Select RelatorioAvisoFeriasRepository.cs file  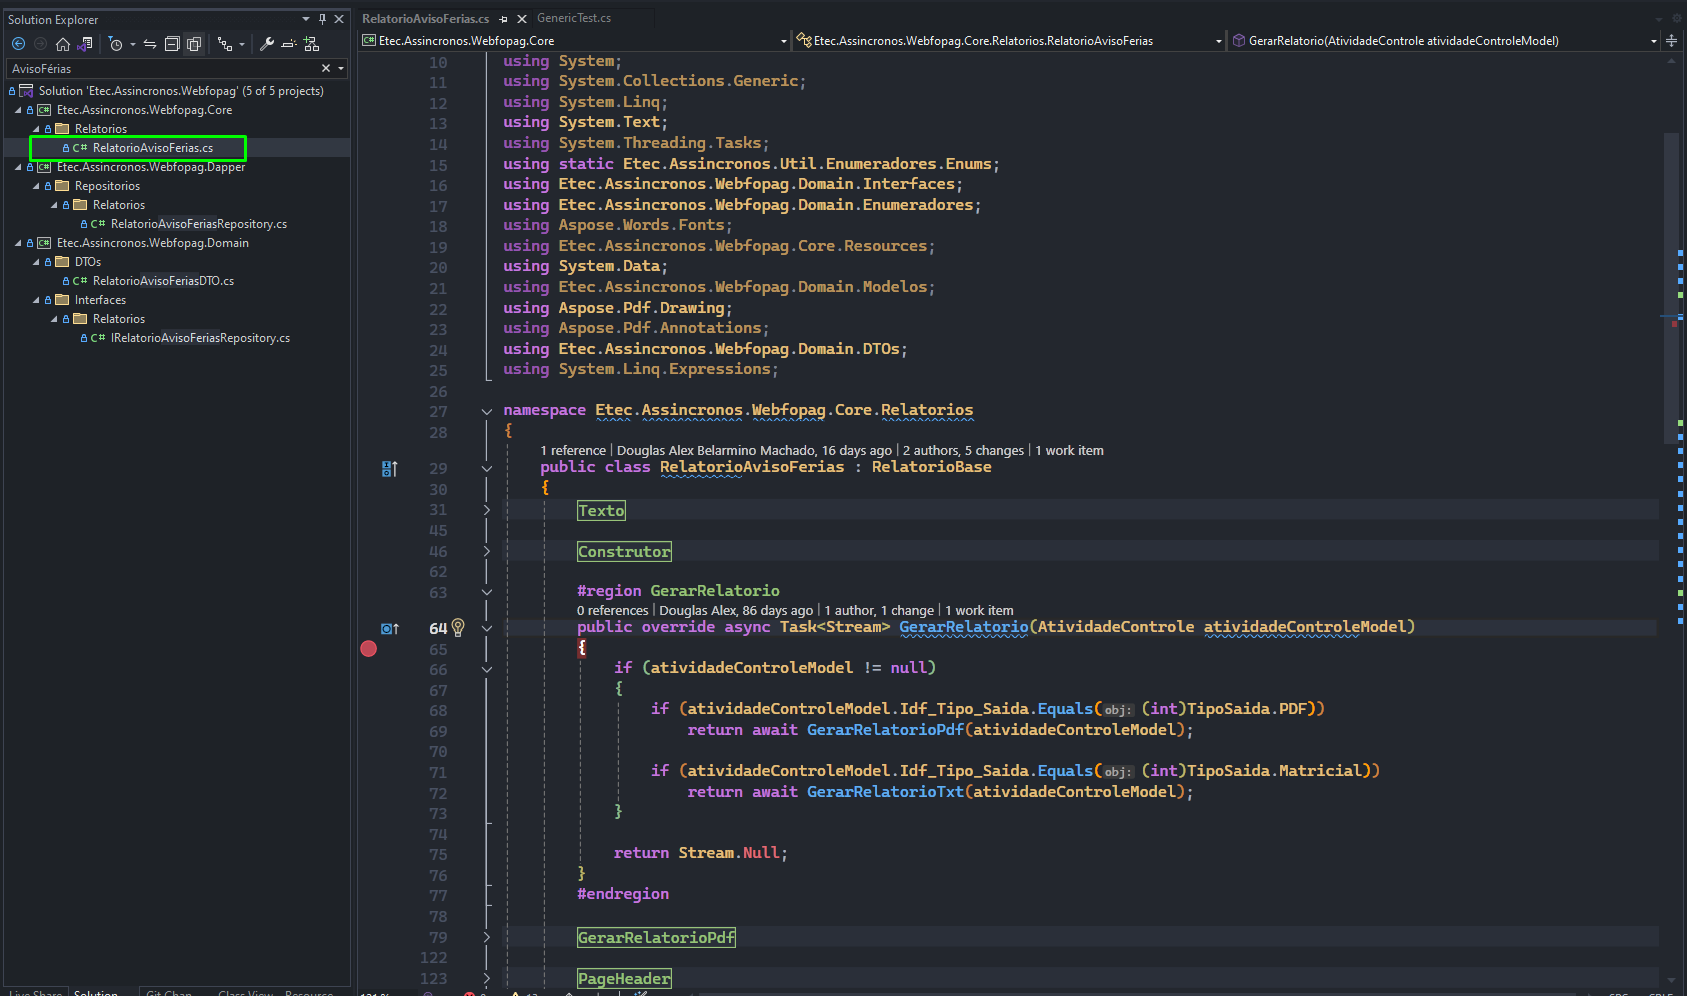coord(198,224)
